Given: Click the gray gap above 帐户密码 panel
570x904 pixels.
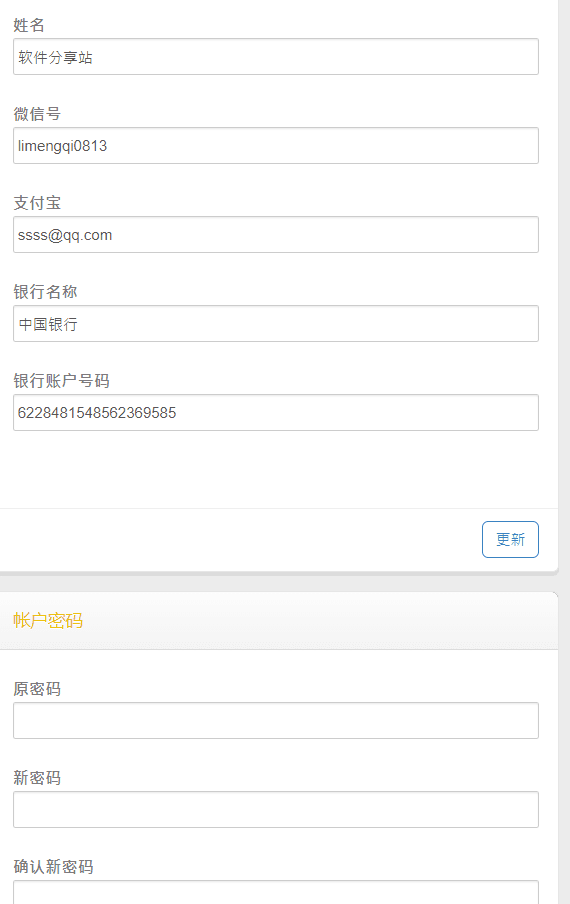Looking at the screenshot, I should pyautogui.click(x=279, y=583).
